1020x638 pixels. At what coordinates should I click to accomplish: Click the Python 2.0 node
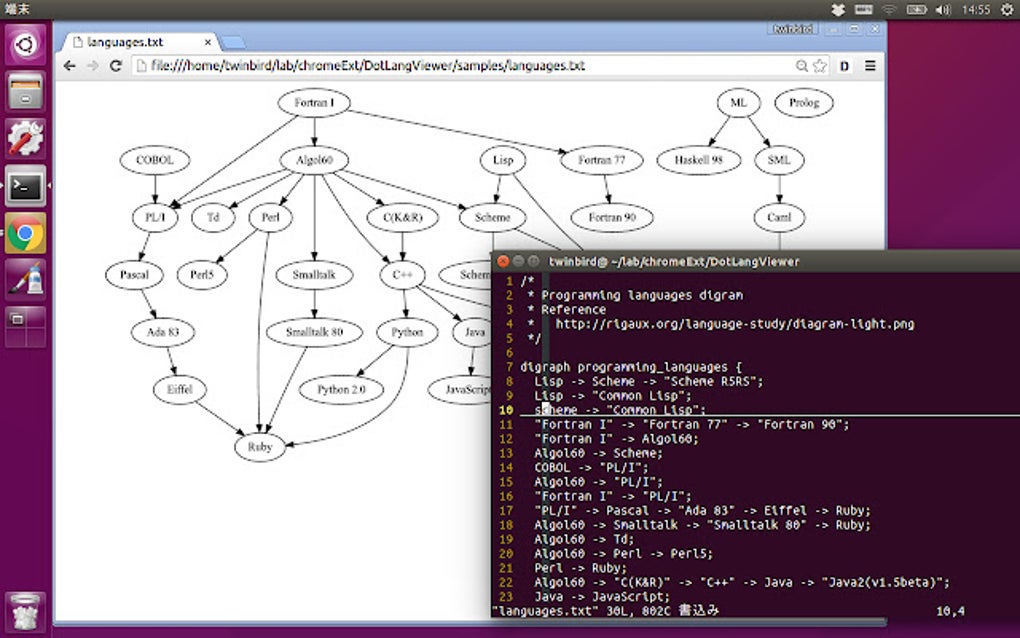[x=341, y=390]
